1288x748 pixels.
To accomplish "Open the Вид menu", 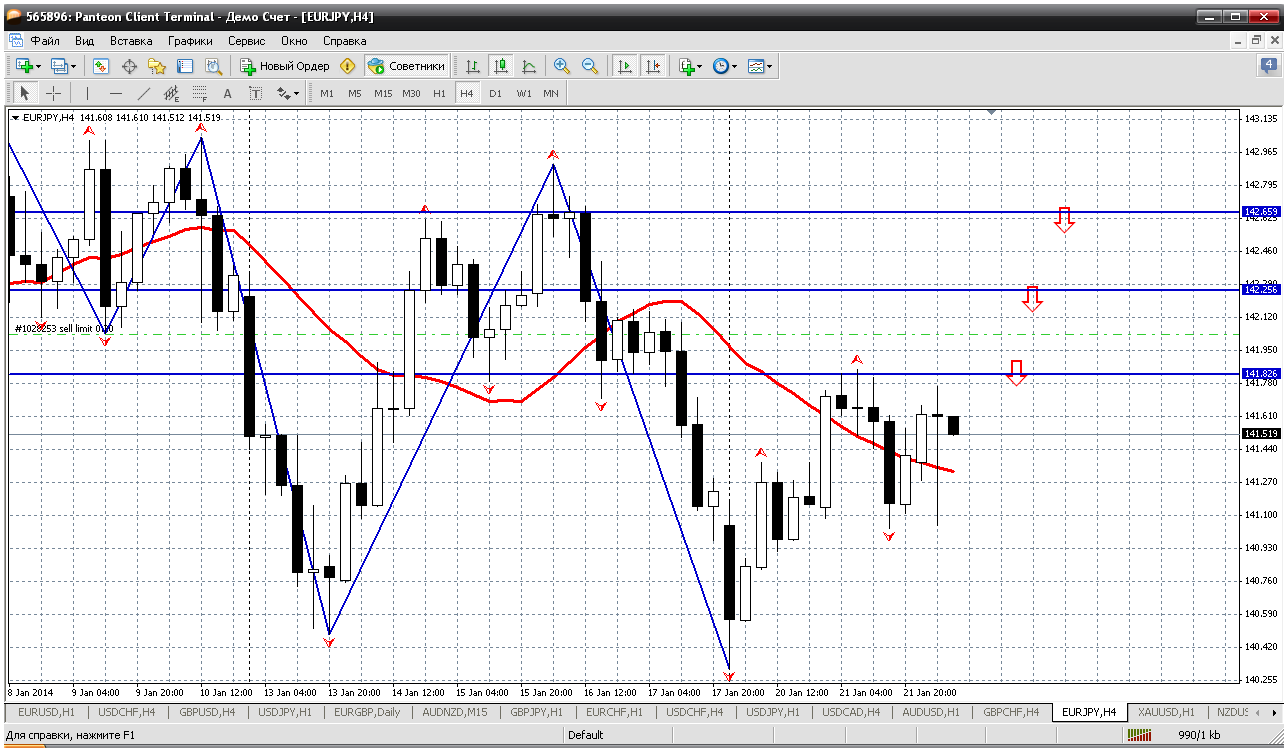I will (85, 41).
